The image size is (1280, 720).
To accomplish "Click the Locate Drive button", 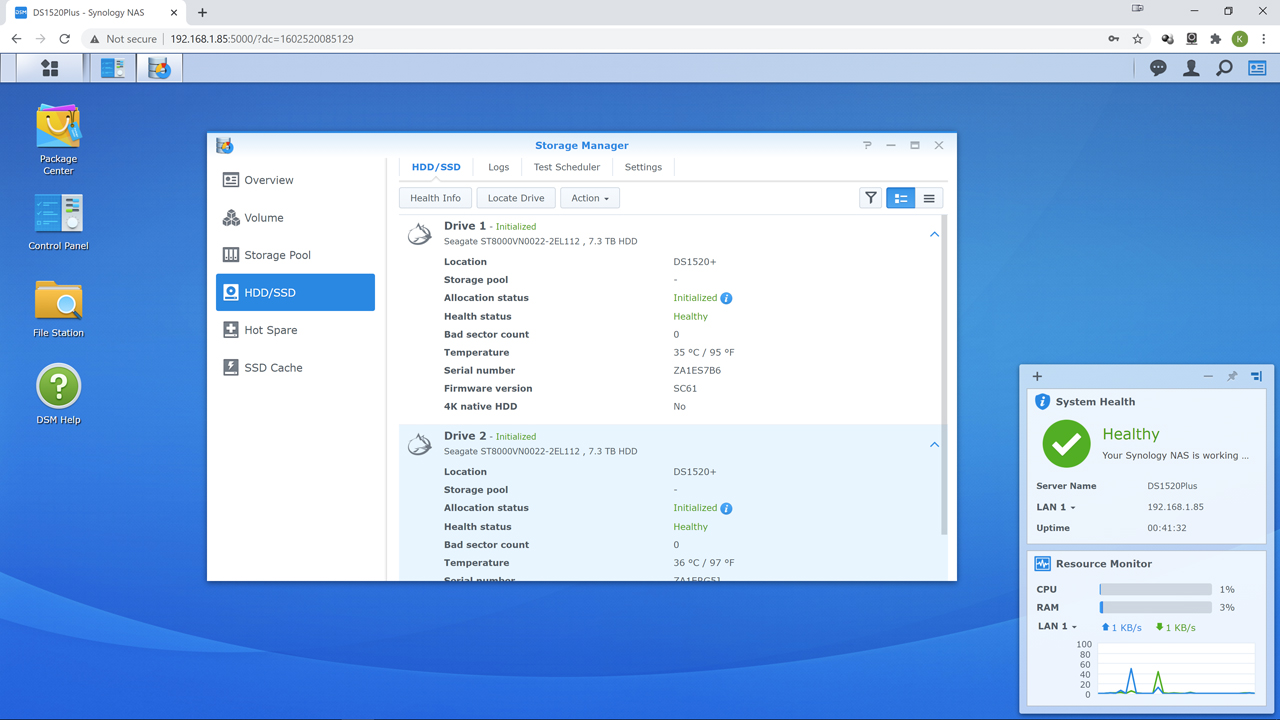I will click(x=516, y=198).
